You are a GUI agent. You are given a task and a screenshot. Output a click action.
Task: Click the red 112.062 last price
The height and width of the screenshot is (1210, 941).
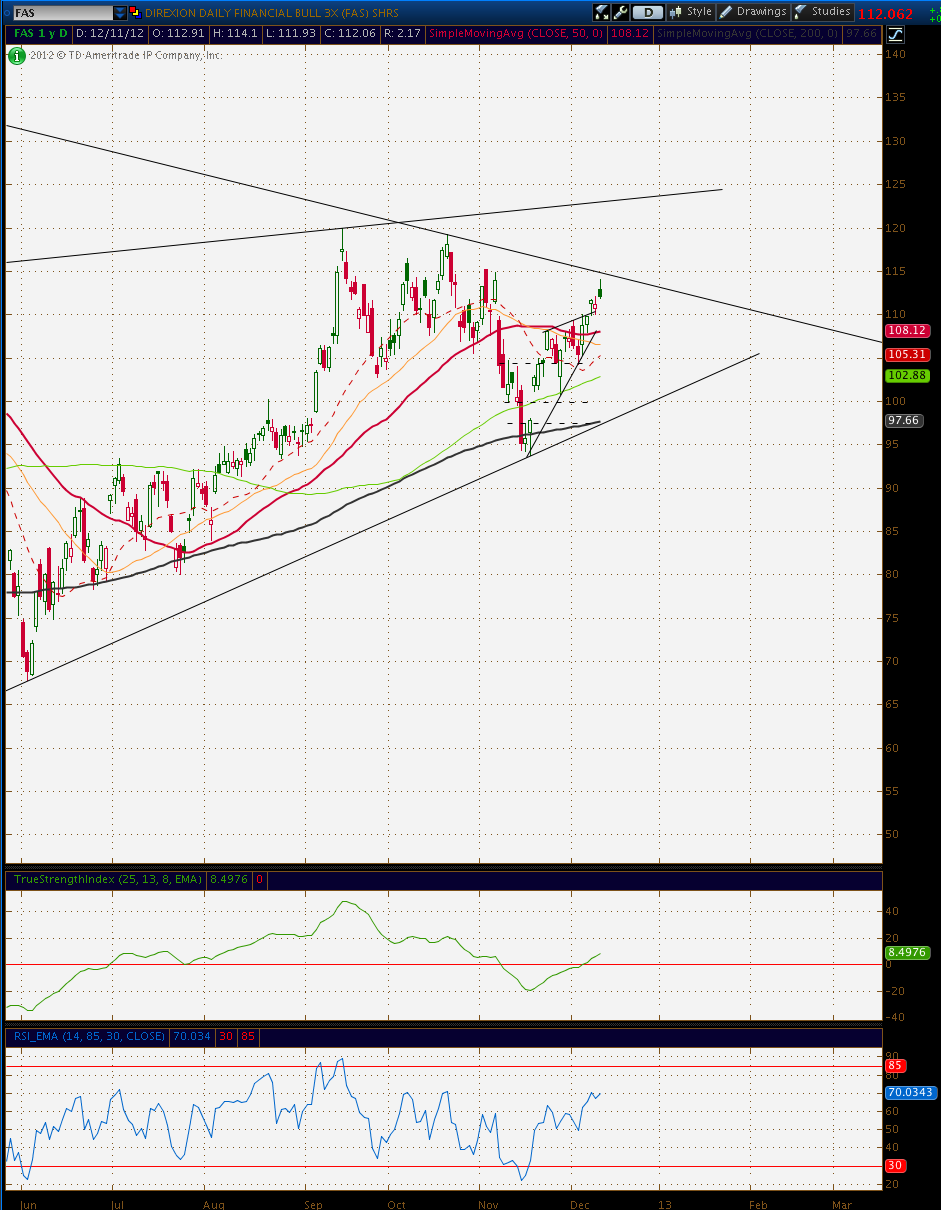(x=885, y=14)
